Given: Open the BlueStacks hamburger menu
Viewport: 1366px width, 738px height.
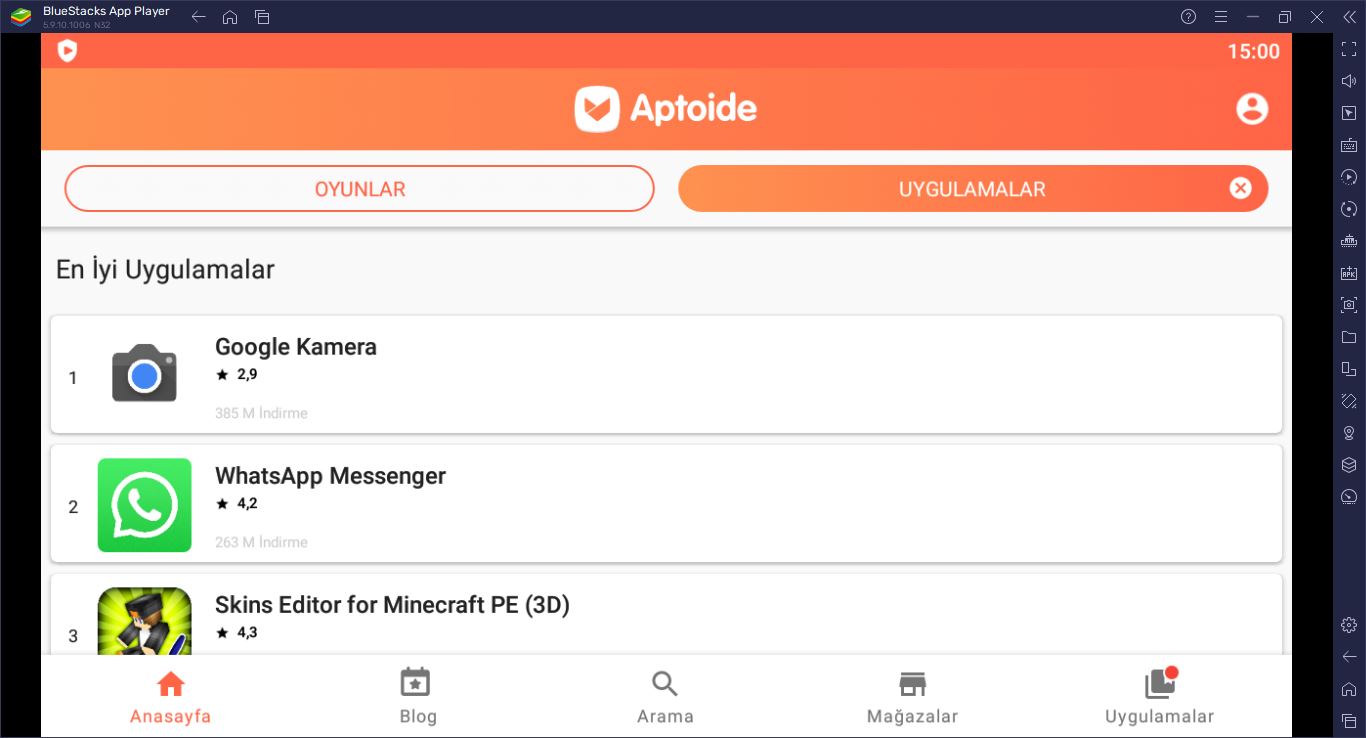Looking at the screenshot, I should [1220, 17].
